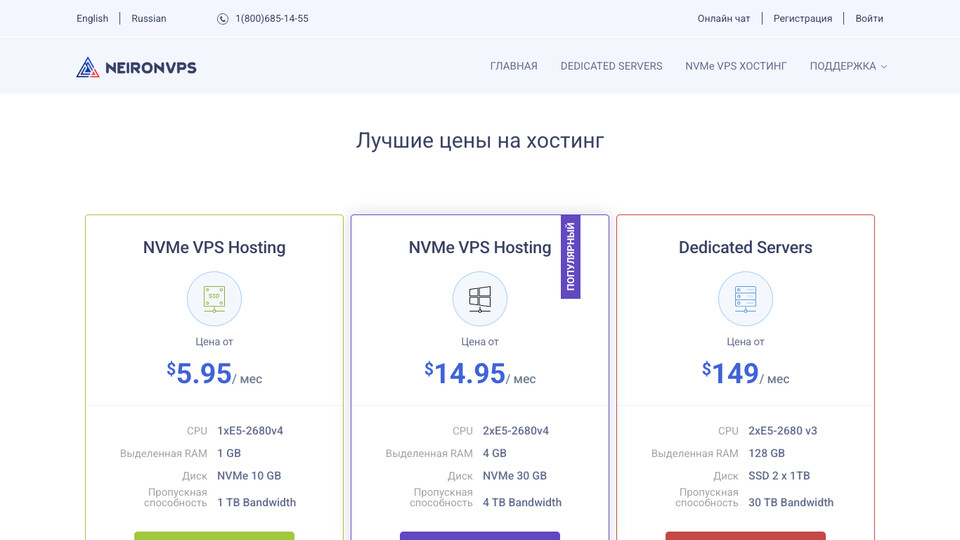The image size is (960, 540).
Task: Click Войти to sign in
Action: point(869,19)
